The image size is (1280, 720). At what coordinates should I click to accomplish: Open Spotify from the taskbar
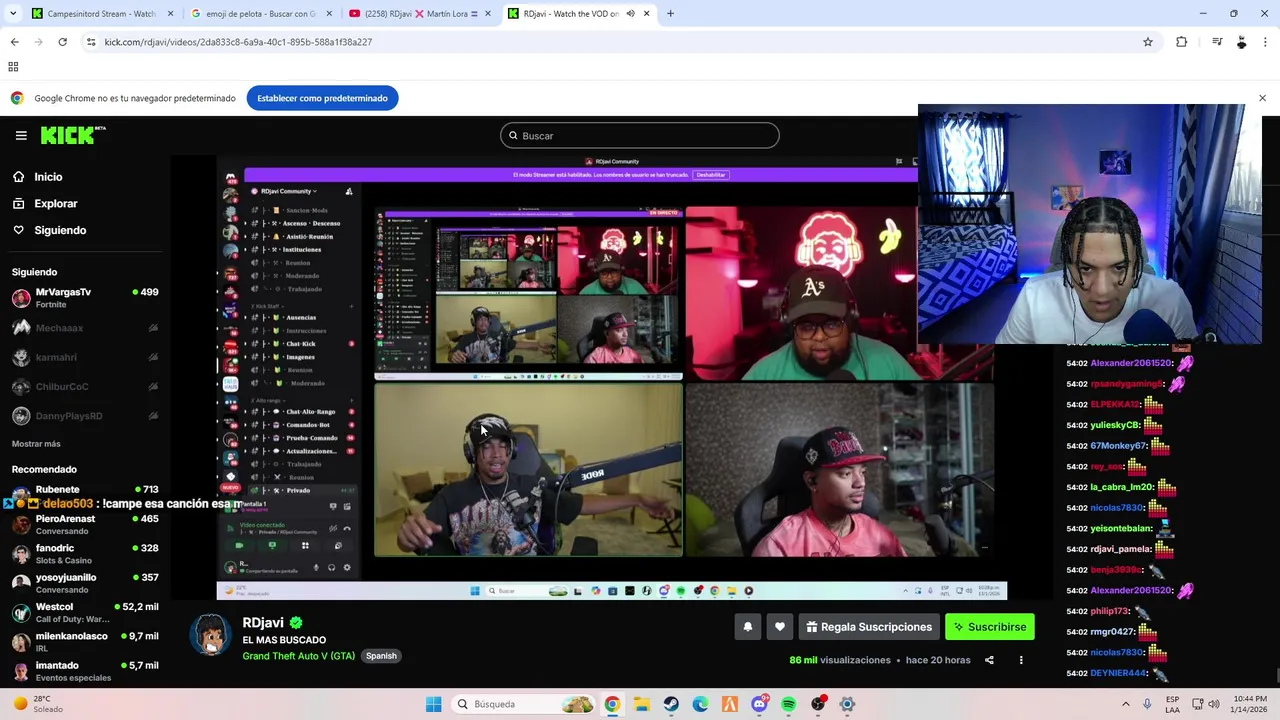[788, 704]
